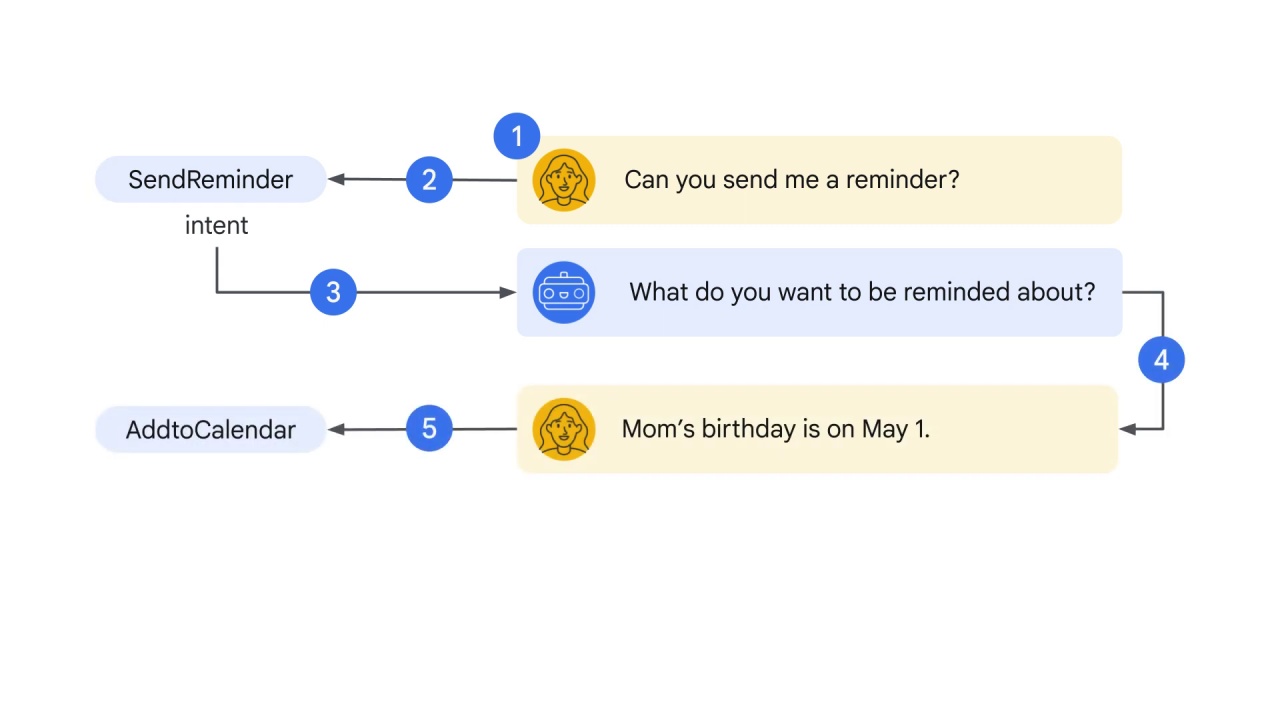The width and height of the screenshot is (1280, 720).
Task: Click the step 5 numbered circle
Action: click(x=429, y=429)
